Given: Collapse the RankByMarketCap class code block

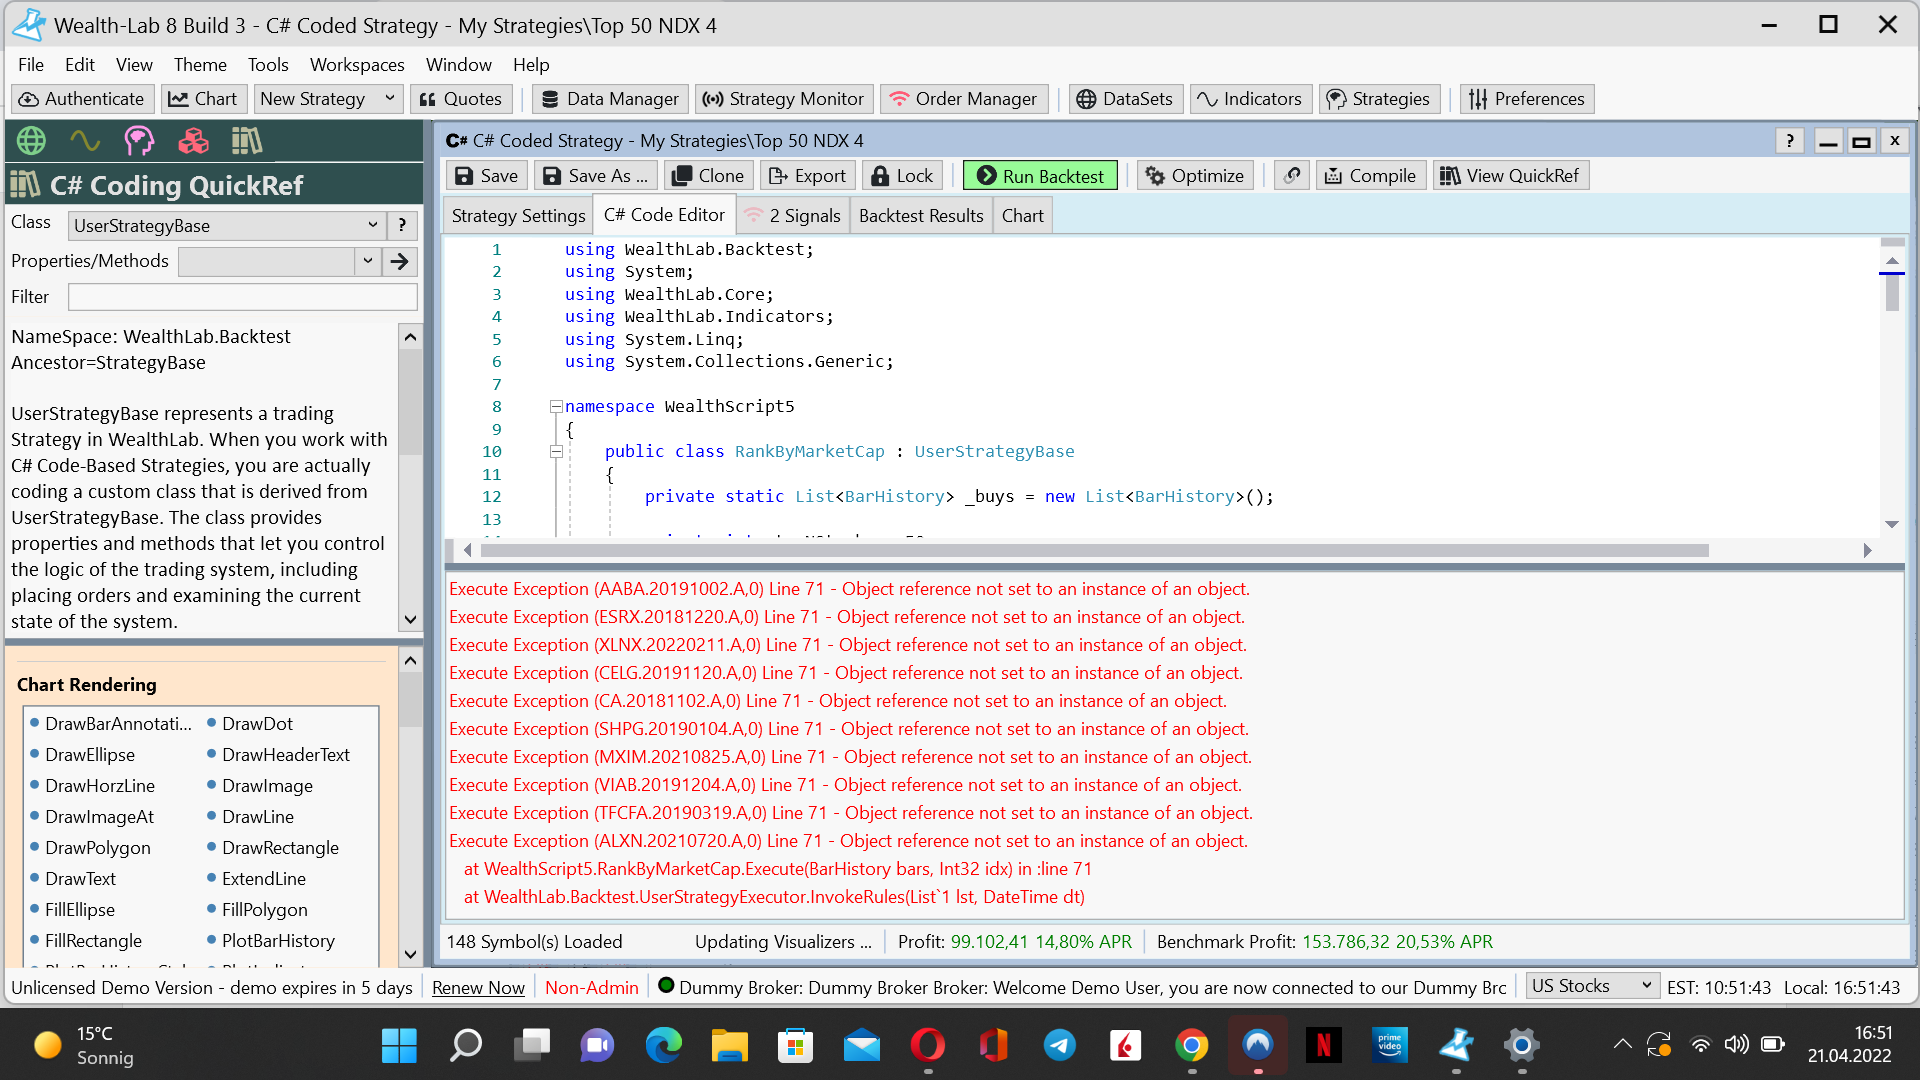Looking at the screenshot, I should (556, 452).
